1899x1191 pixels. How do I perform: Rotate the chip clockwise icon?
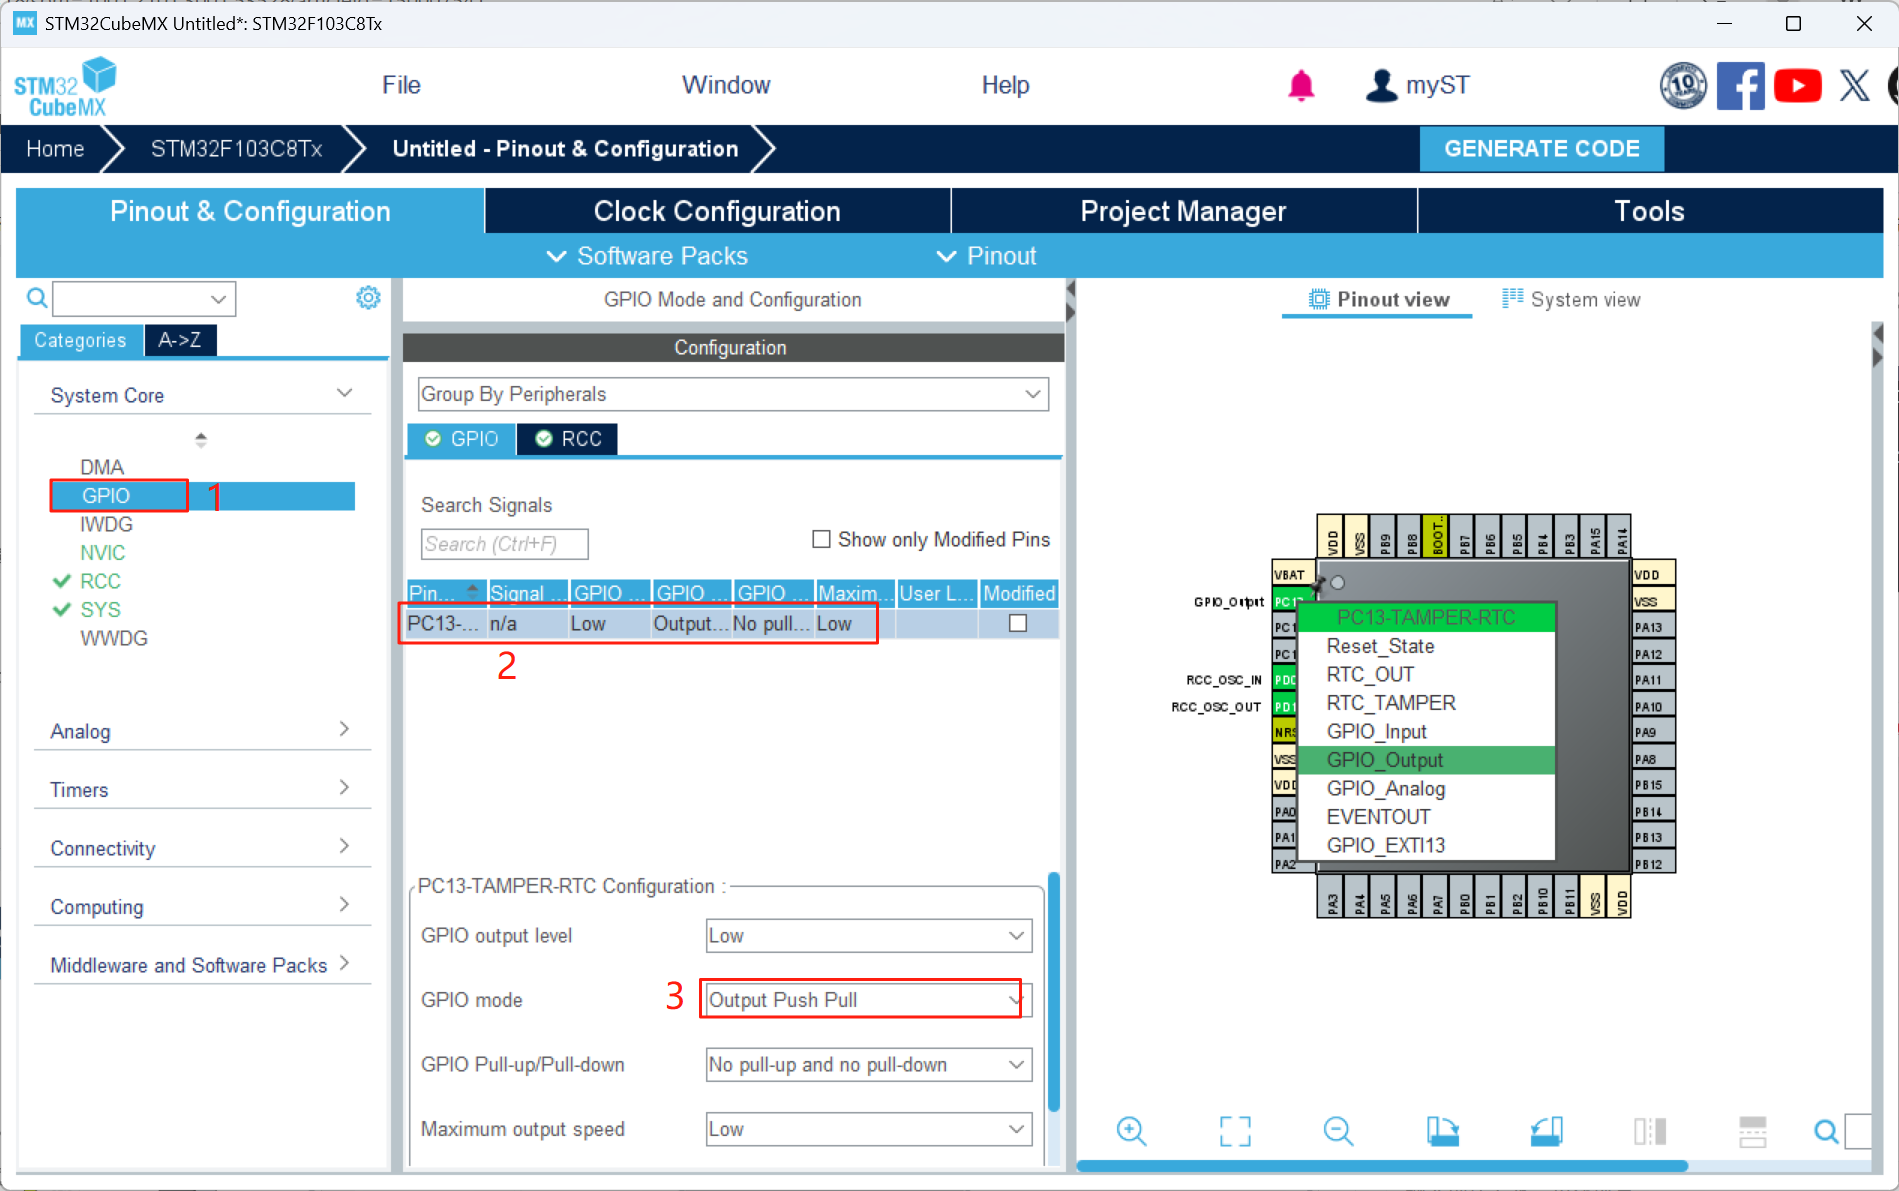(x=1442, y=1131)
